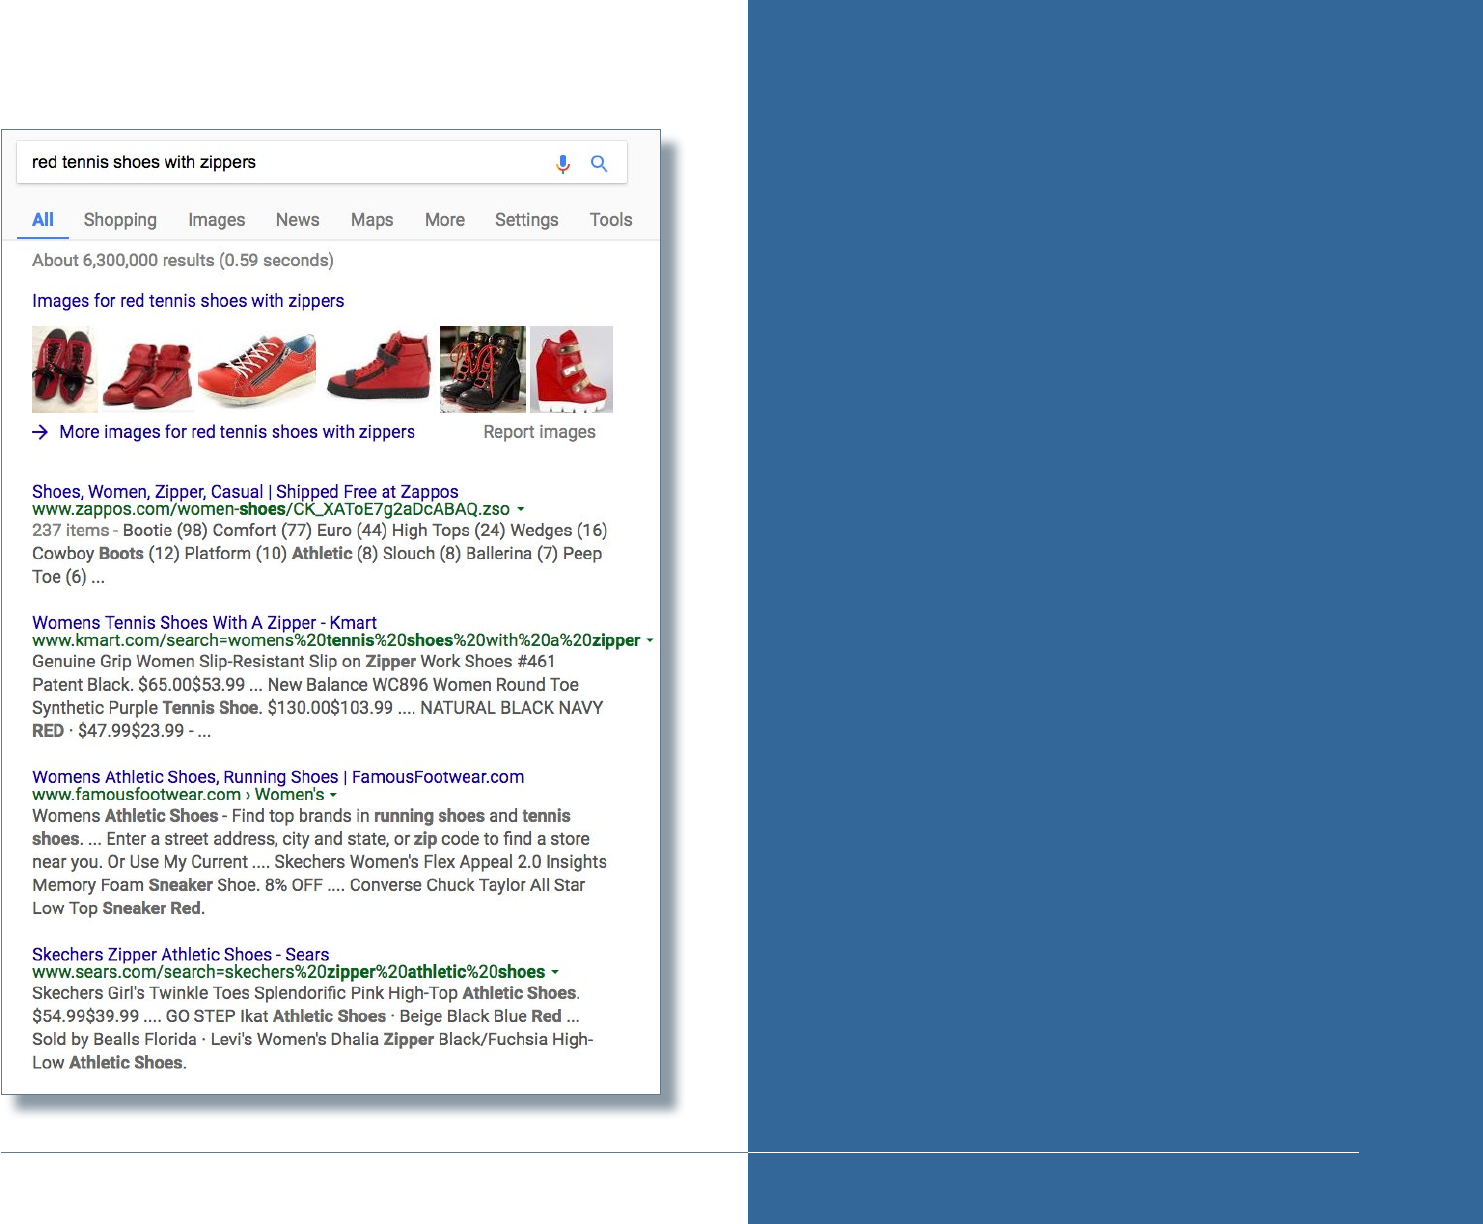Viewport: 1483px width, 1224px height.
Task: Open Zappos Shoes, Women, Zipper result
Action: coord(245,492)
